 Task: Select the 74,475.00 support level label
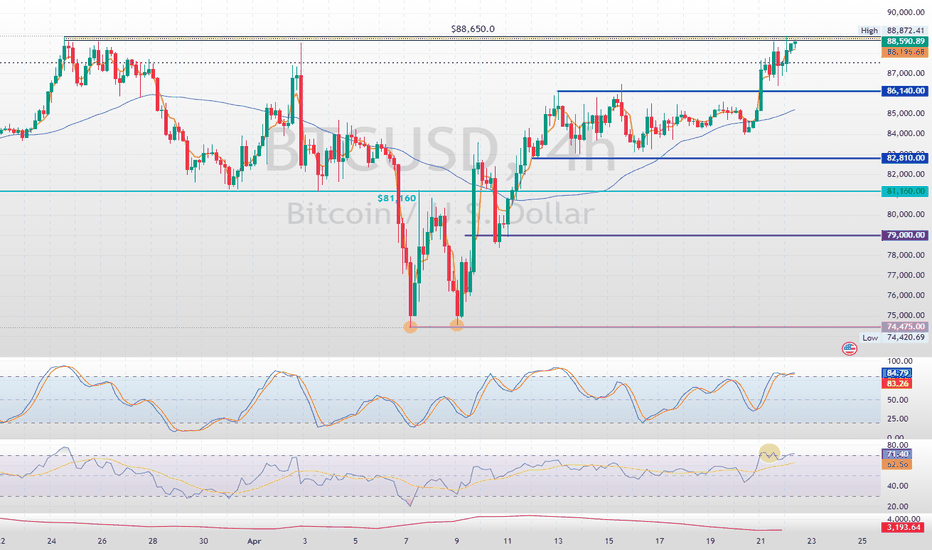click(905, 326)
